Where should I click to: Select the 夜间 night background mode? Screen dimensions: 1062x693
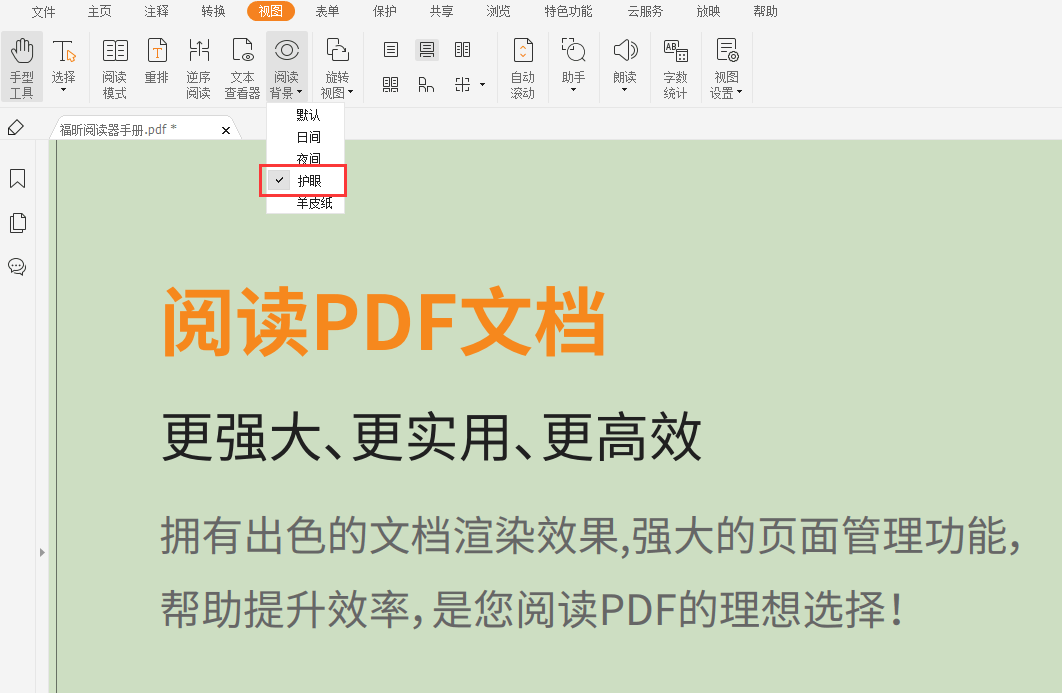[306, 160]
